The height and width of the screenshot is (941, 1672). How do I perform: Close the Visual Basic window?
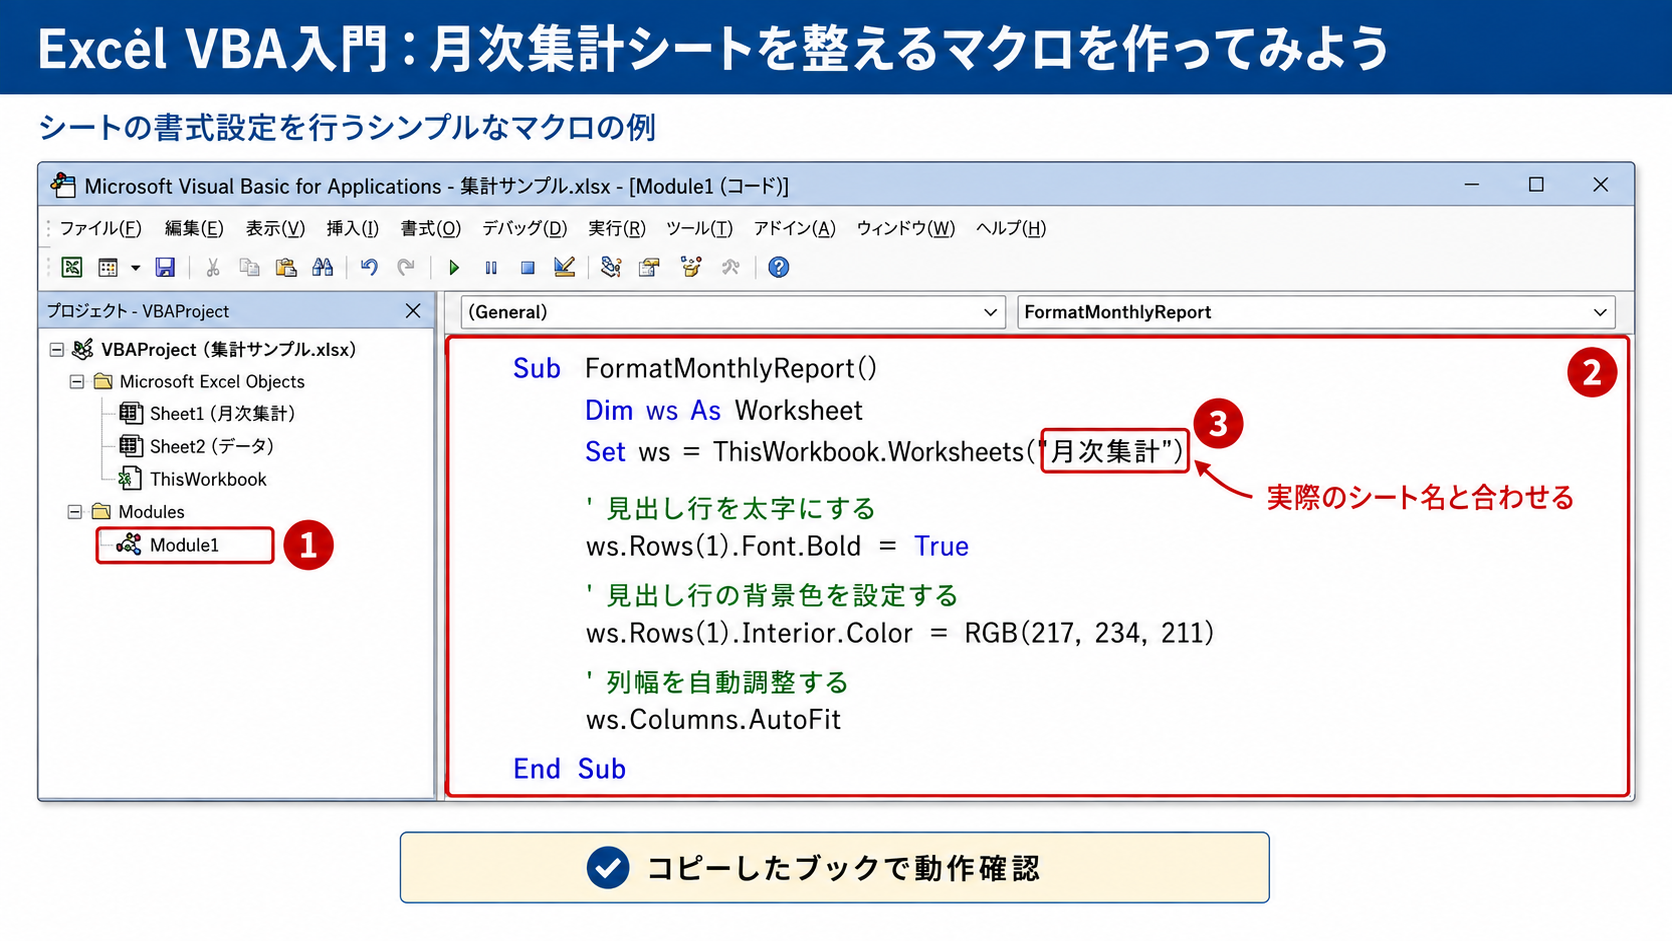tap(1601, 185)
